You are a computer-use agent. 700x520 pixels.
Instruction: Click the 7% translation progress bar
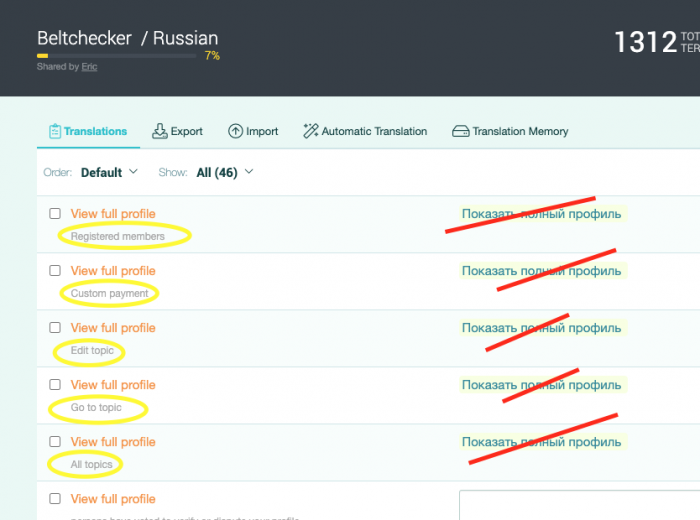tap(116, 56)
